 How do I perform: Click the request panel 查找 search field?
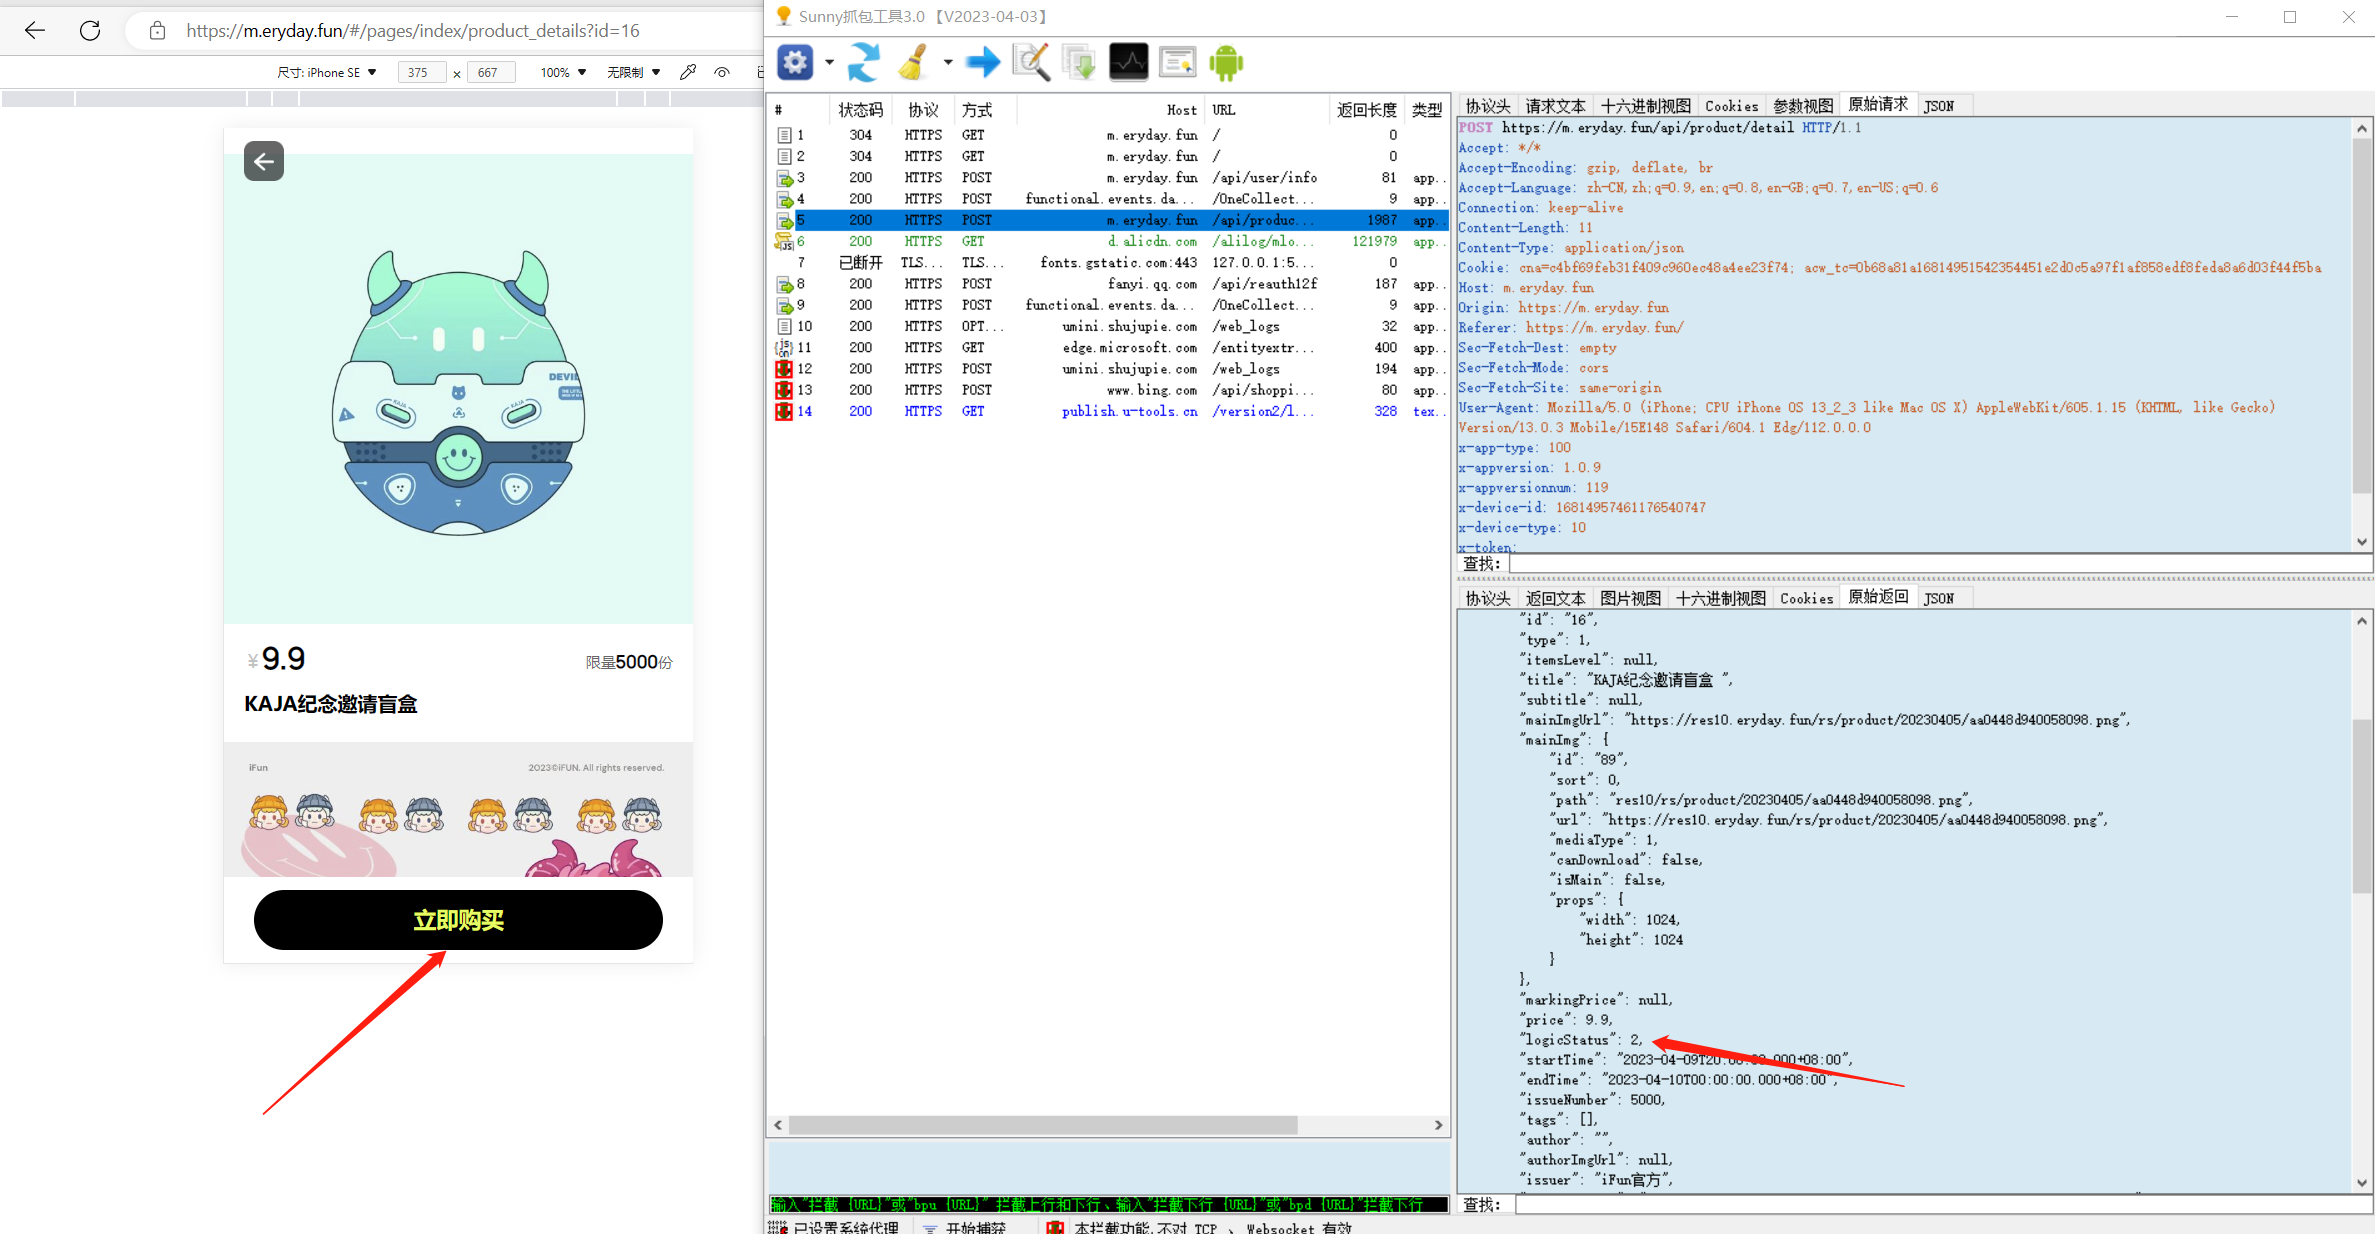[x=1939, y=564]
